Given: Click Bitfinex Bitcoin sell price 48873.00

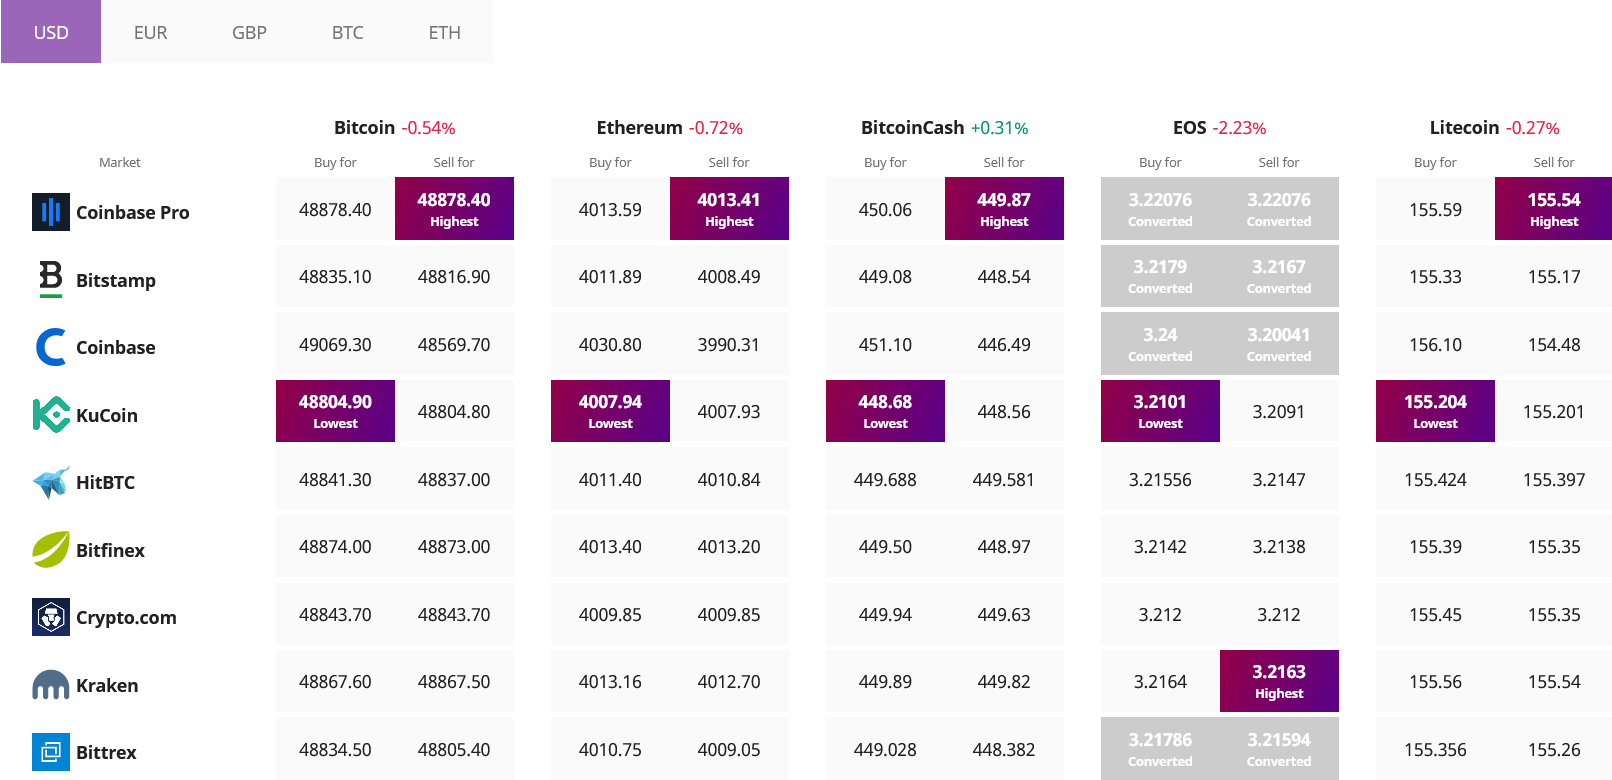Looking at the screenshot, I should point(454,547).
